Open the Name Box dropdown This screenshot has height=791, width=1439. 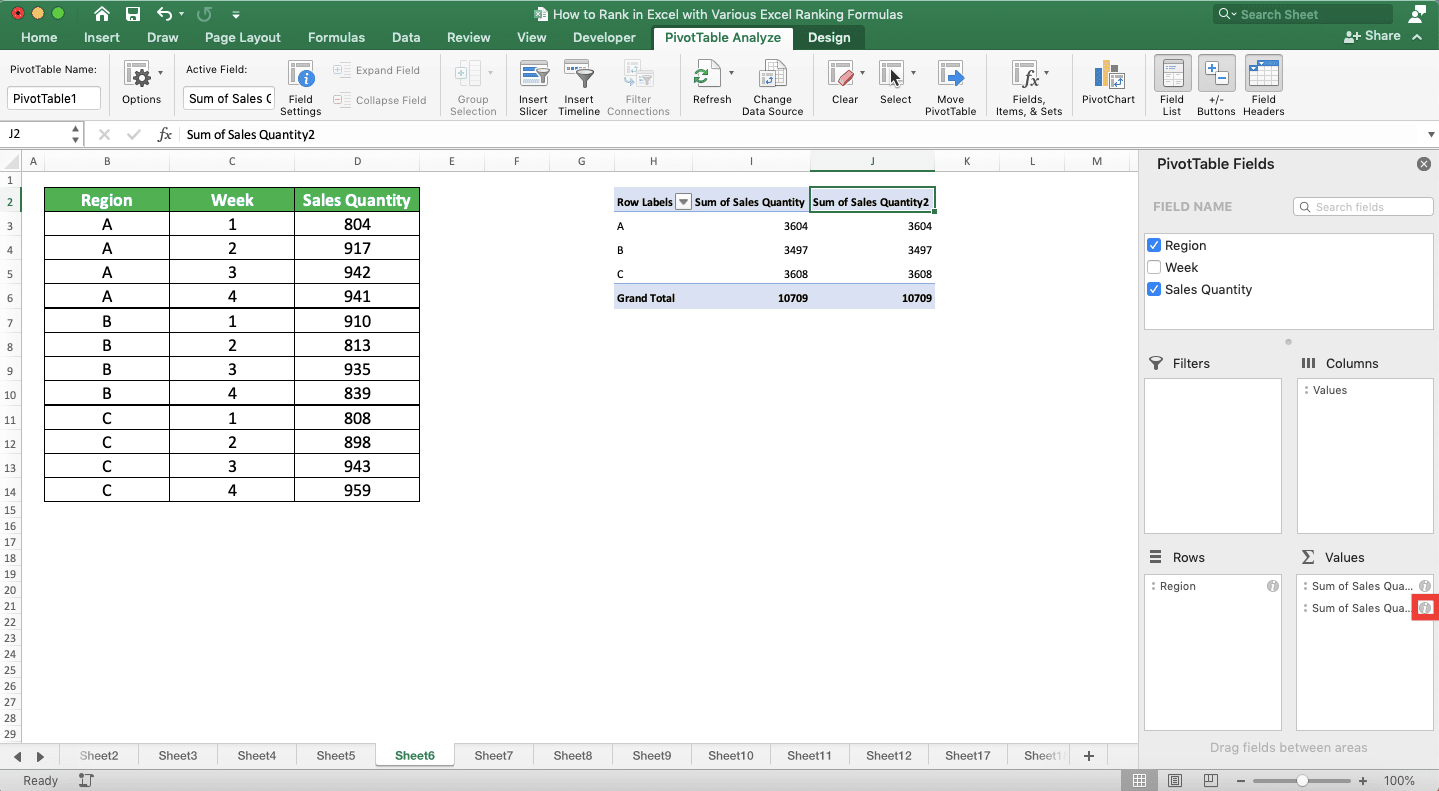76,134
